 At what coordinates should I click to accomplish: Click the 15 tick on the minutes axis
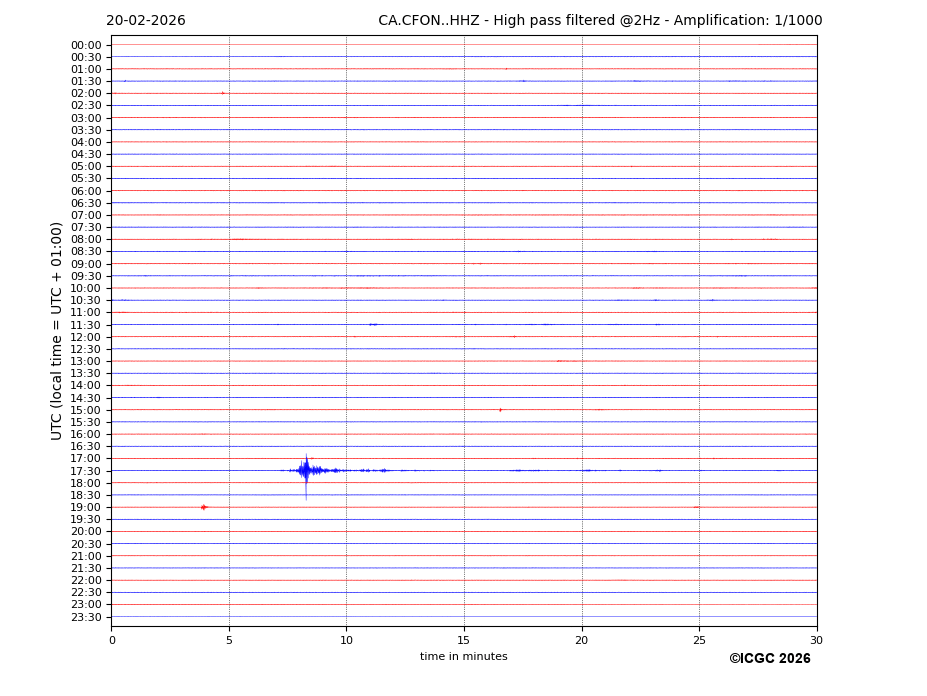click(464, 640)
